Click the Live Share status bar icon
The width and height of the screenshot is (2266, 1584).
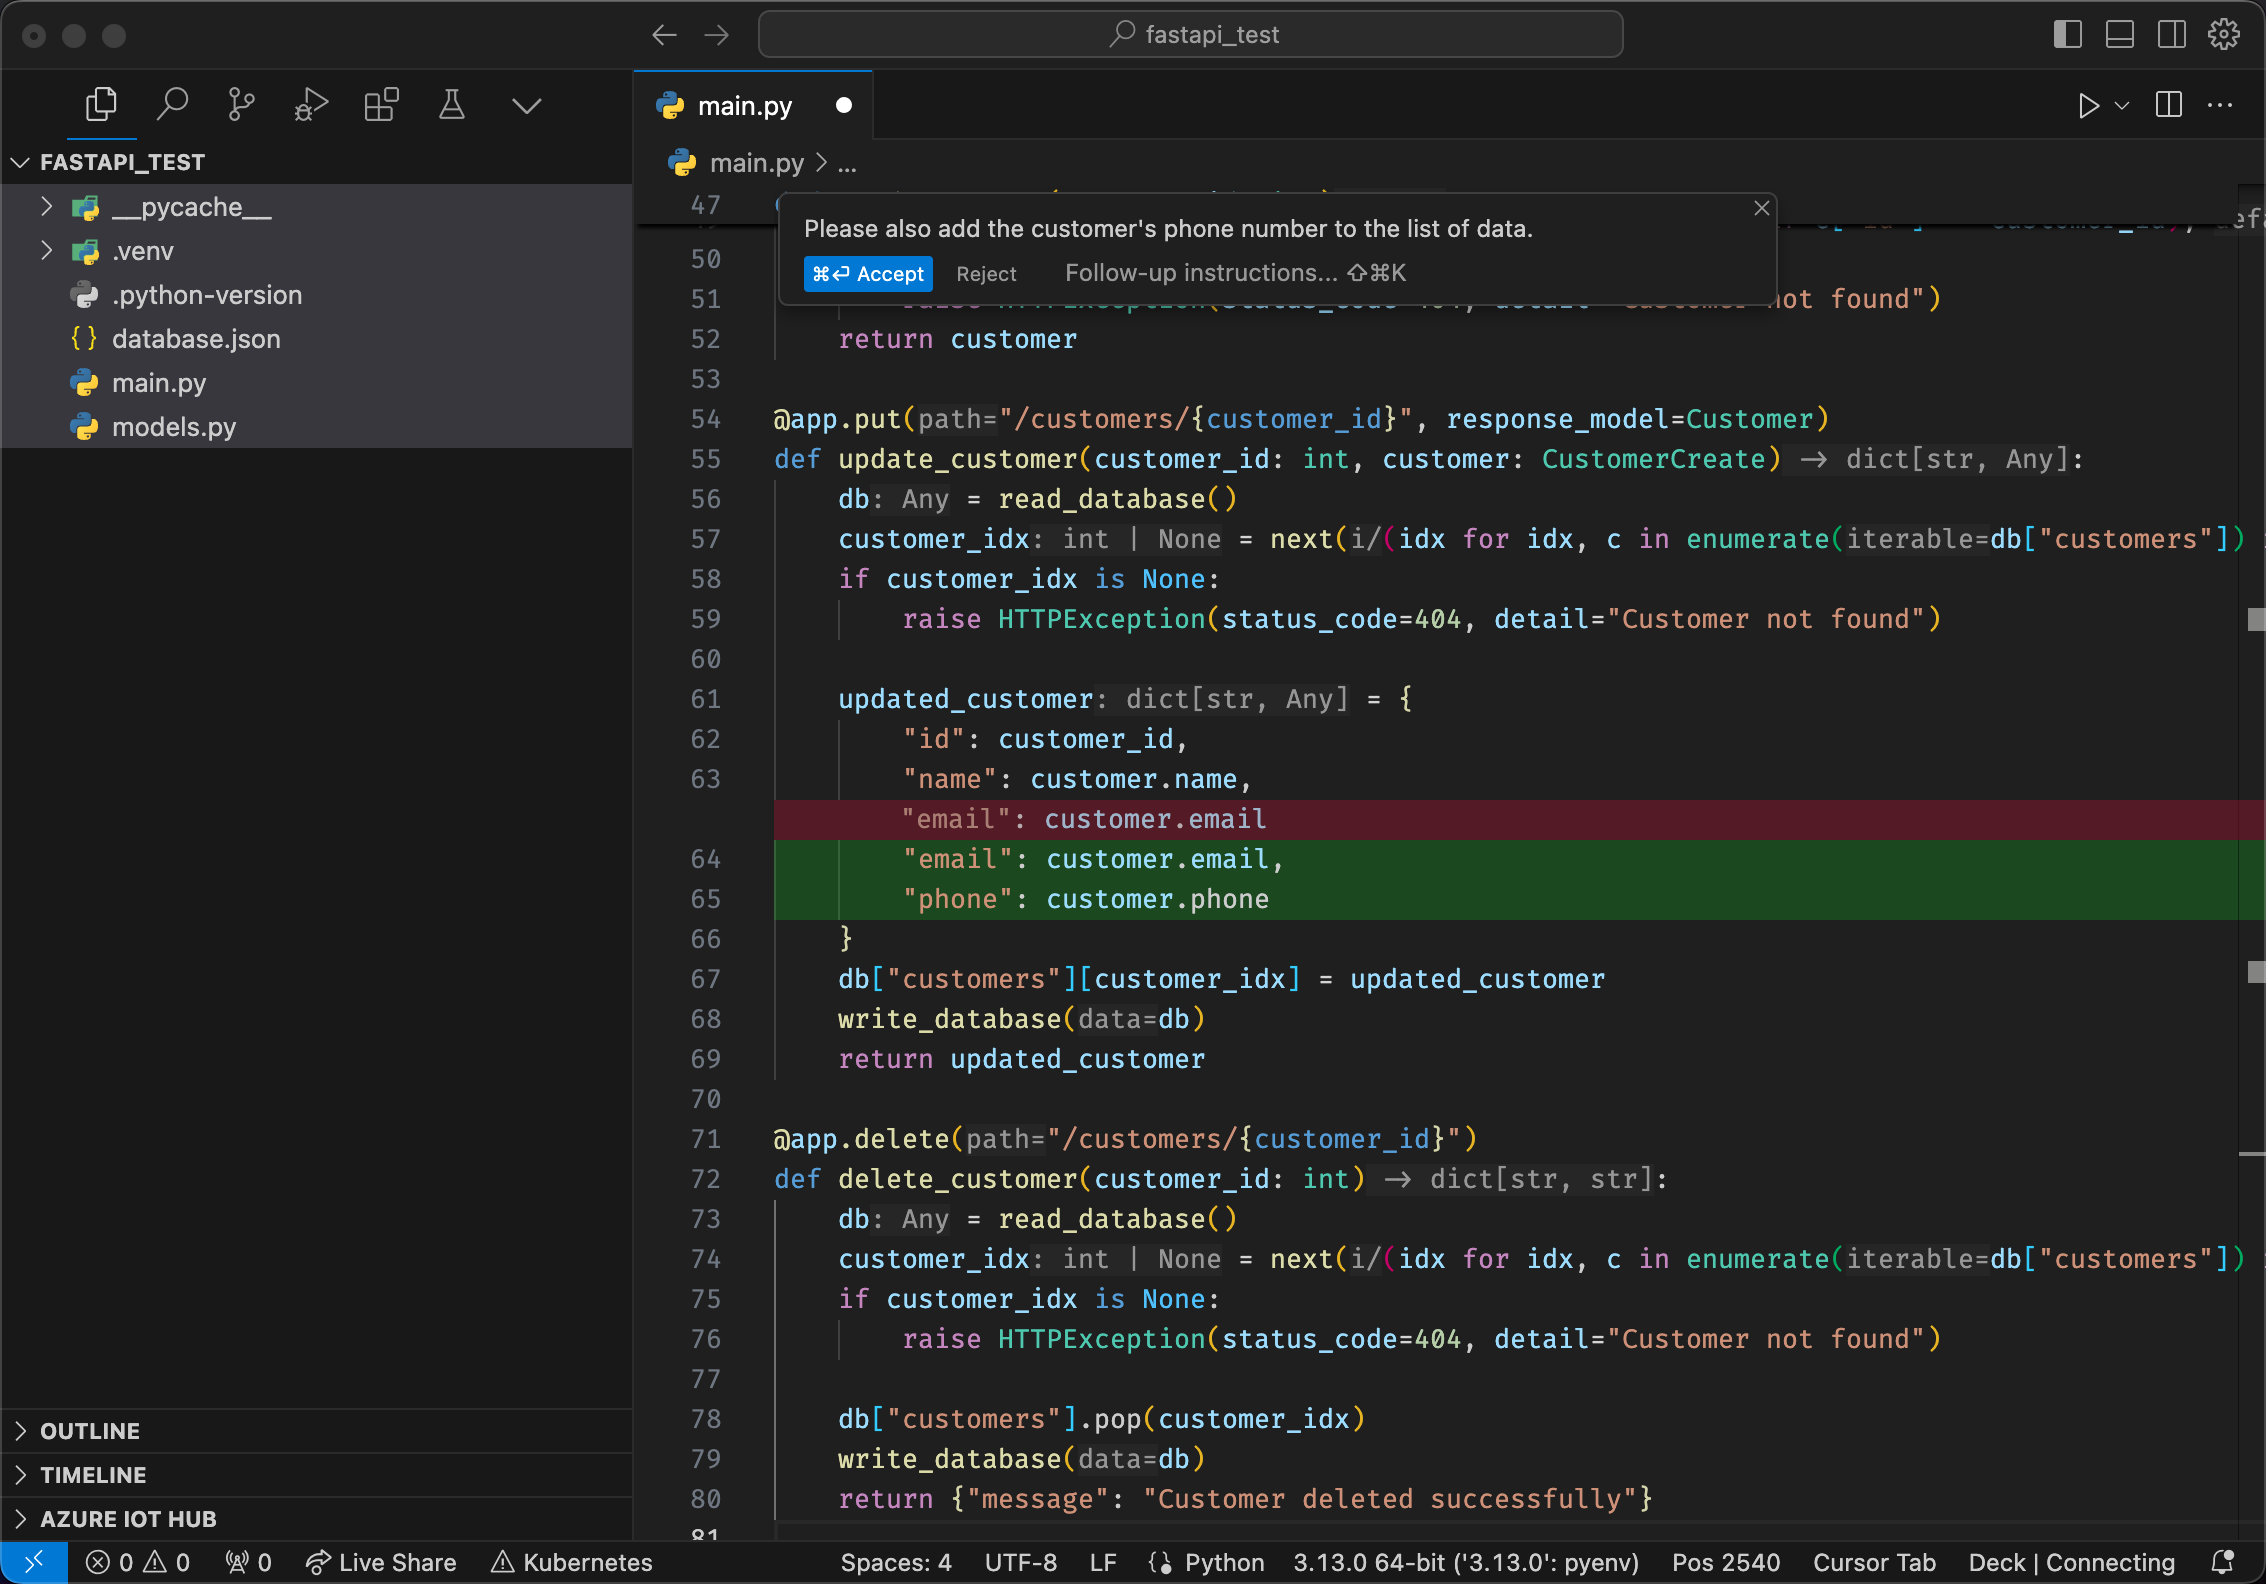point(381,1562)
